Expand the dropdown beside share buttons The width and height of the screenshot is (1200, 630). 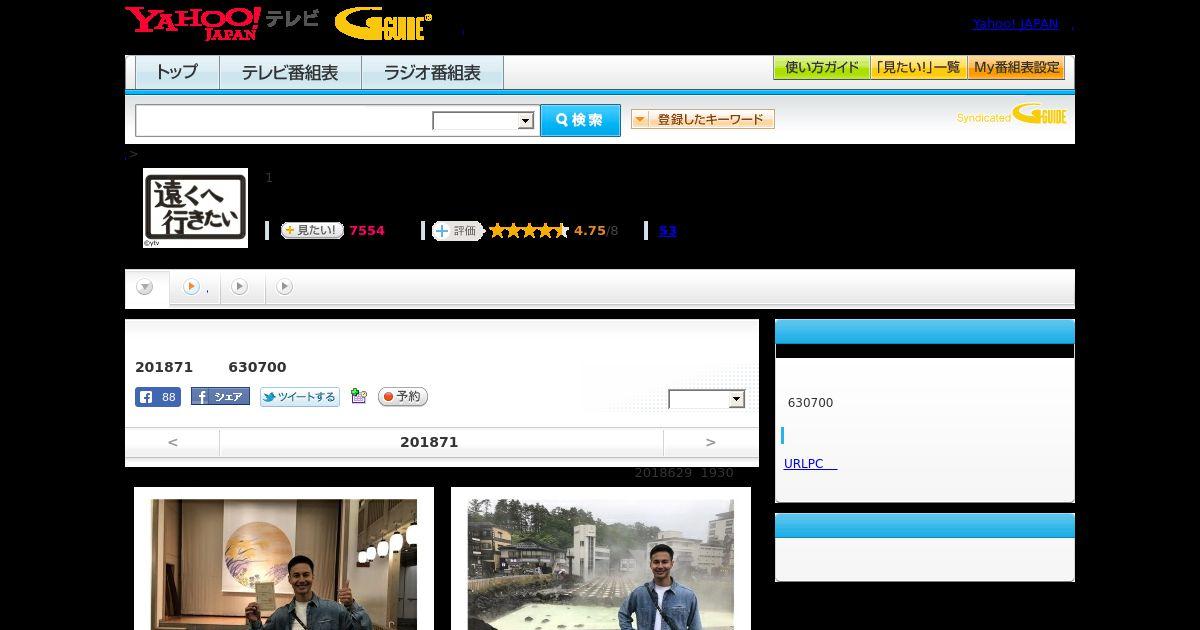(707, 399)
